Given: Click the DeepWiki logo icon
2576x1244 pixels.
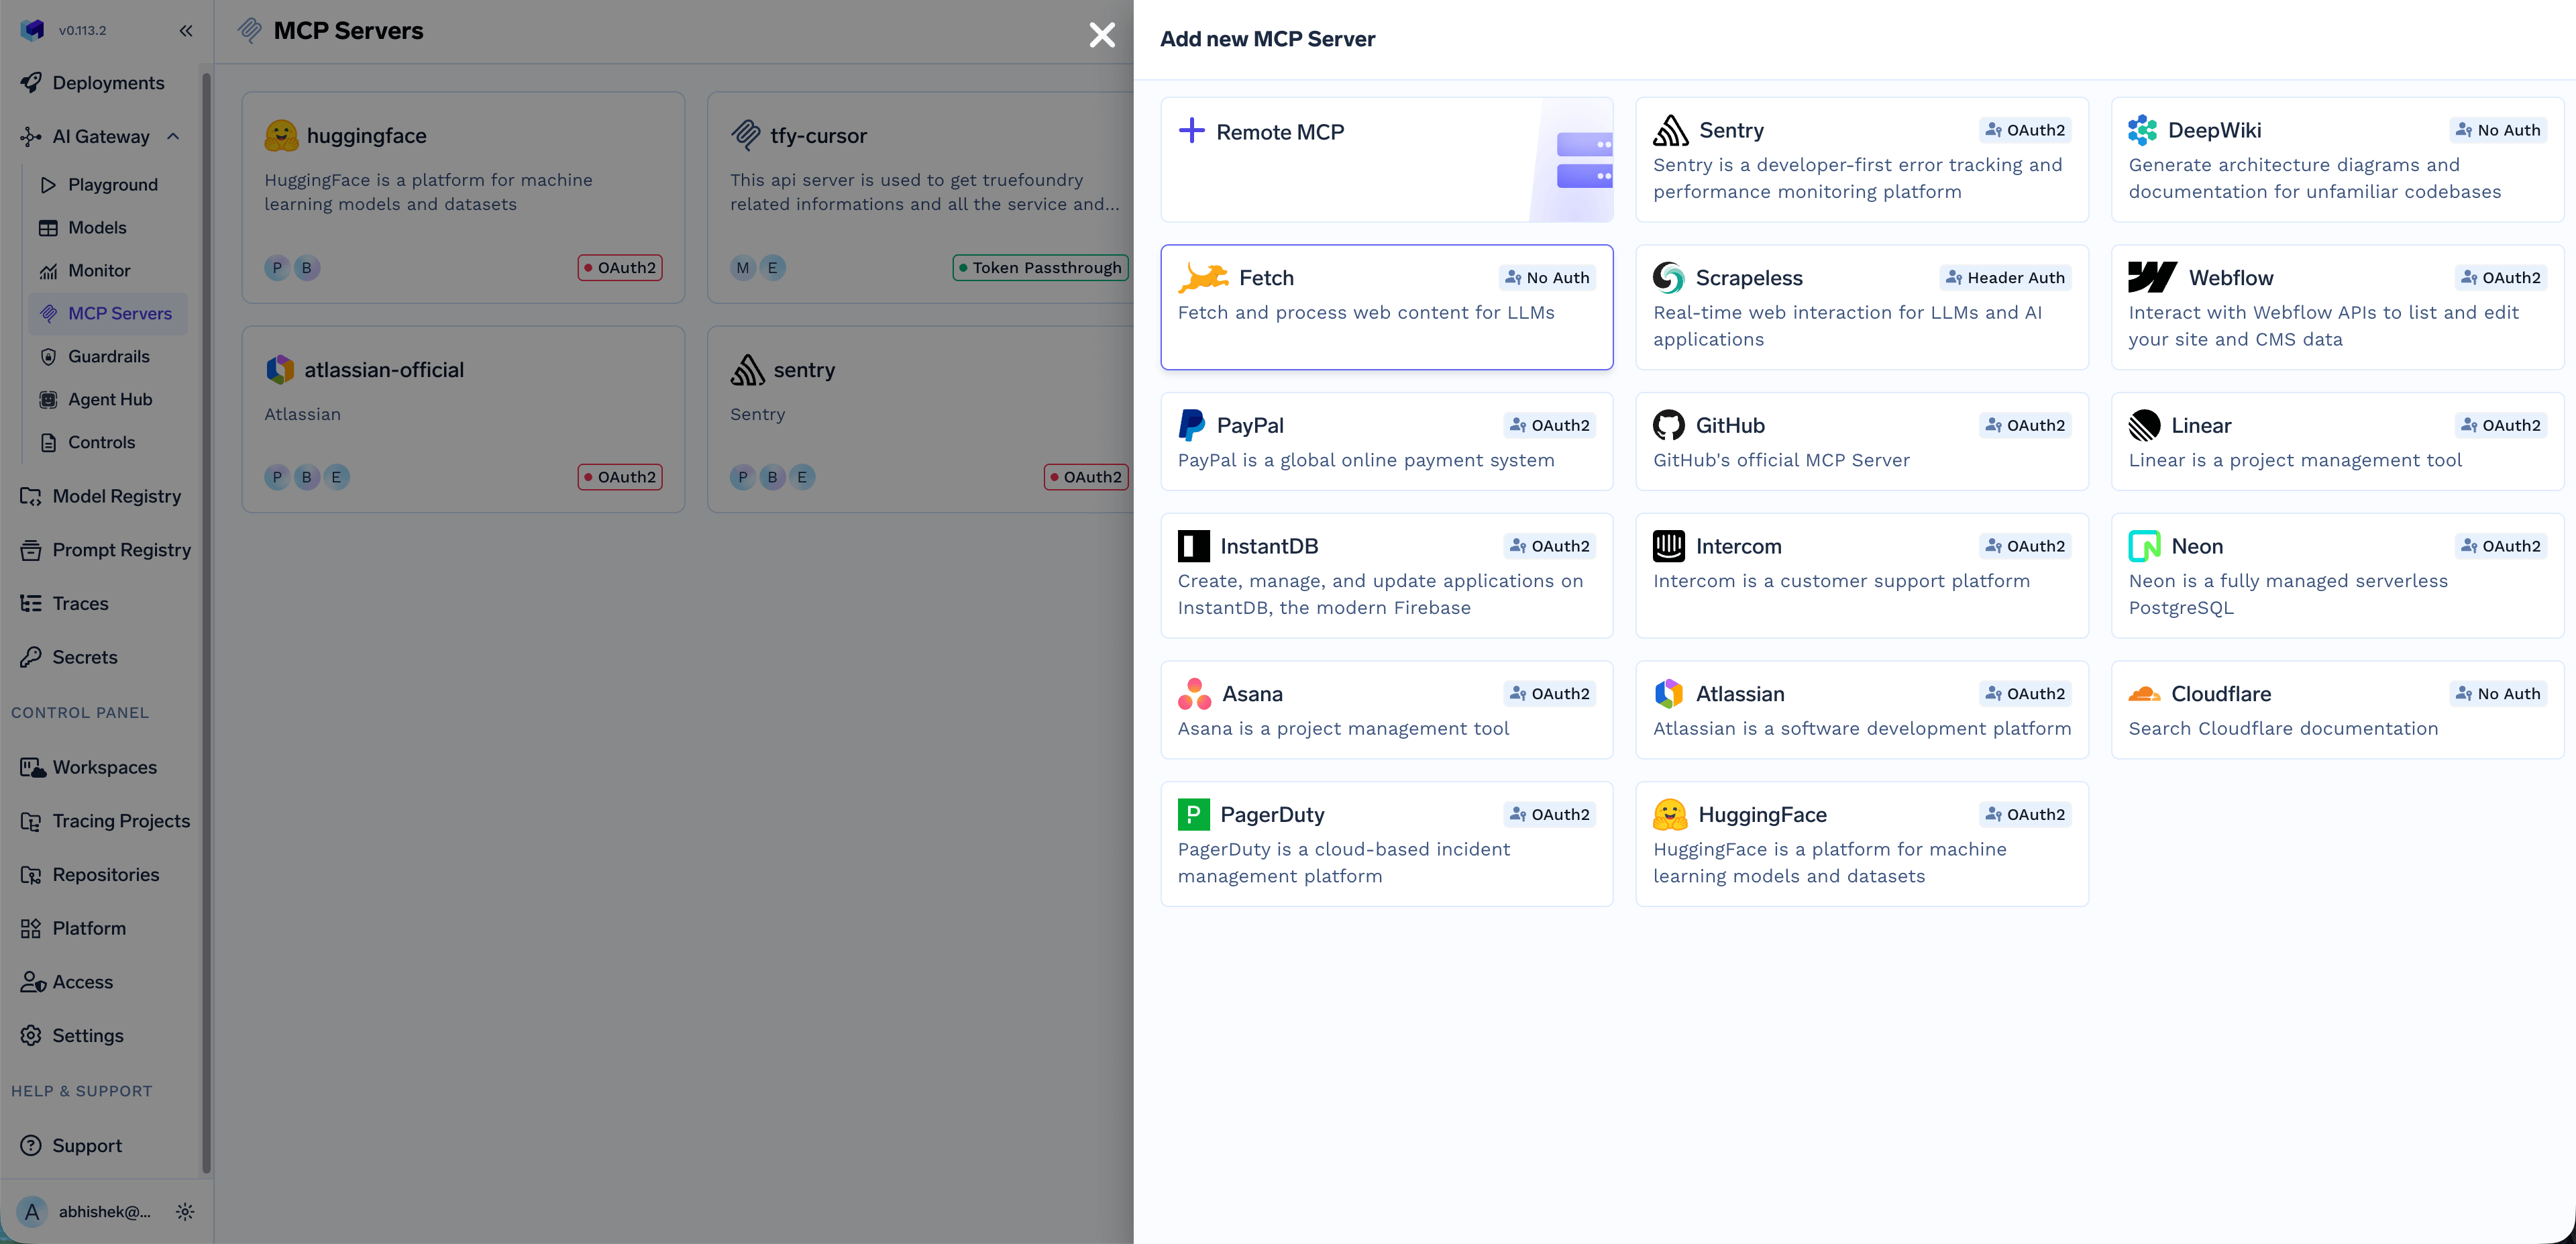Looking at the screenshot, I should coord(2142,130).
